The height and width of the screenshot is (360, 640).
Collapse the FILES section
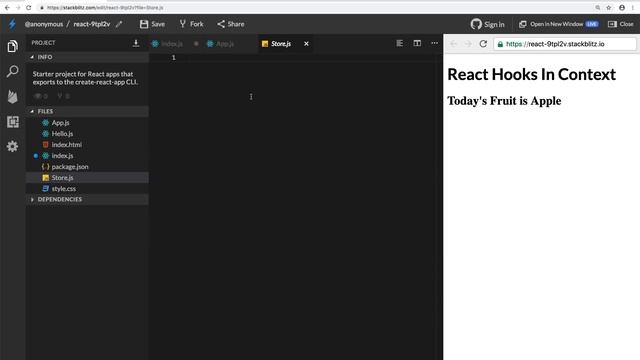click(87, 111)
